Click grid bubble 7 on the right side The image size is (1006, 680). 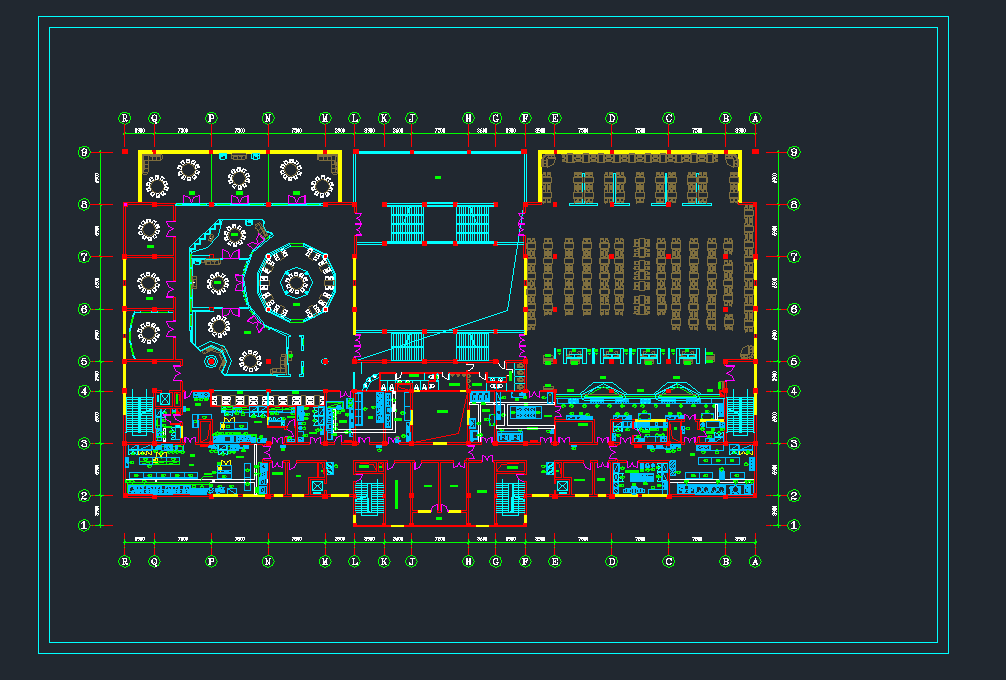(794, 257)
